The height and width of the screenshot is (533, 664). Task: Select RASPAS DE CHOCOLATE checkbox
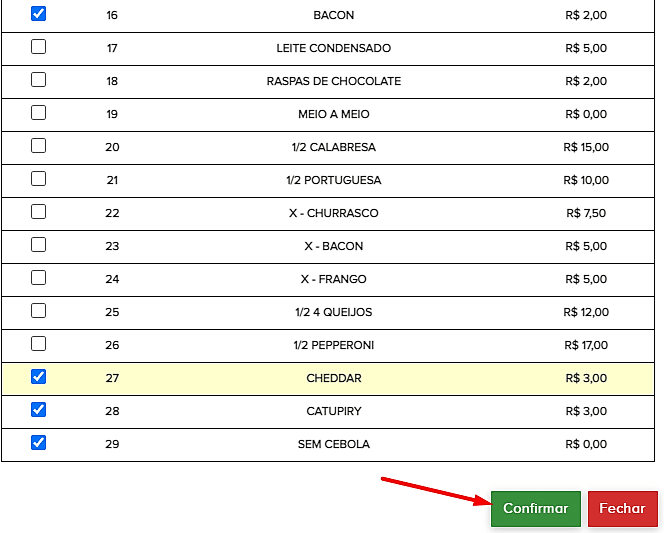(x=38, y=80)
